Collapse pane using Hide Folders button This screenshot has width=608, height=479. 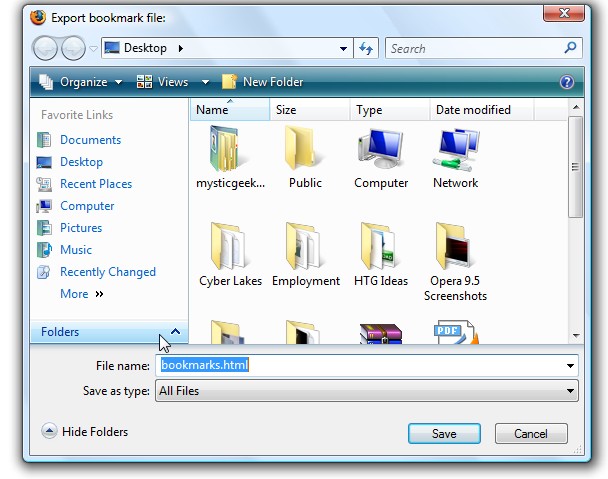85,431
